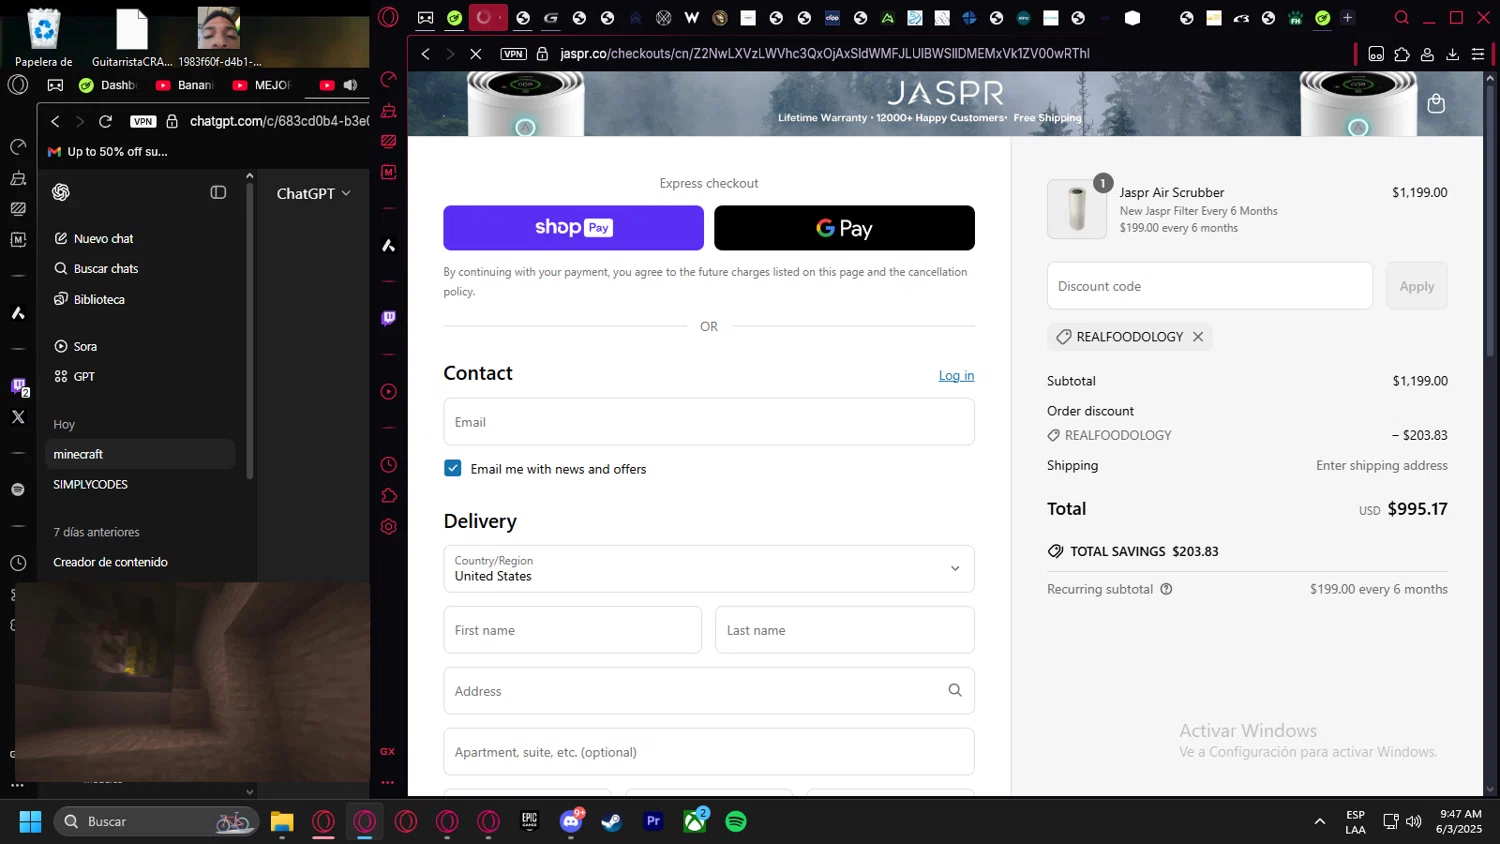Viewport: 1500px width, 844px height.
Task: Expand the Country/Region dropdown
Action: (x=709, y=568)
